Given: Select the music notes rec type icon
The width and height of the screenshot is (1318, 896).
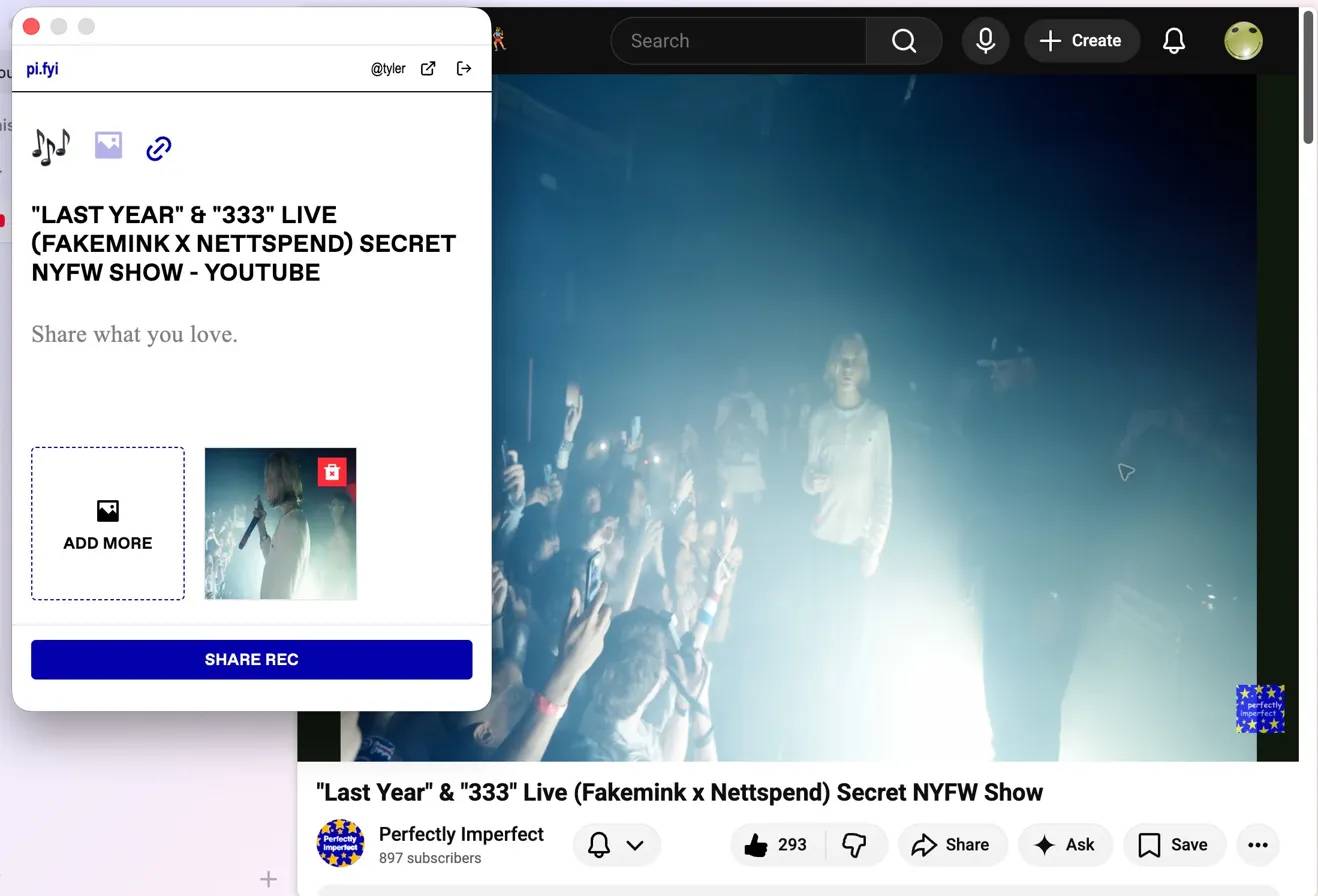Looking at the screenshot, I should point(51,147).
